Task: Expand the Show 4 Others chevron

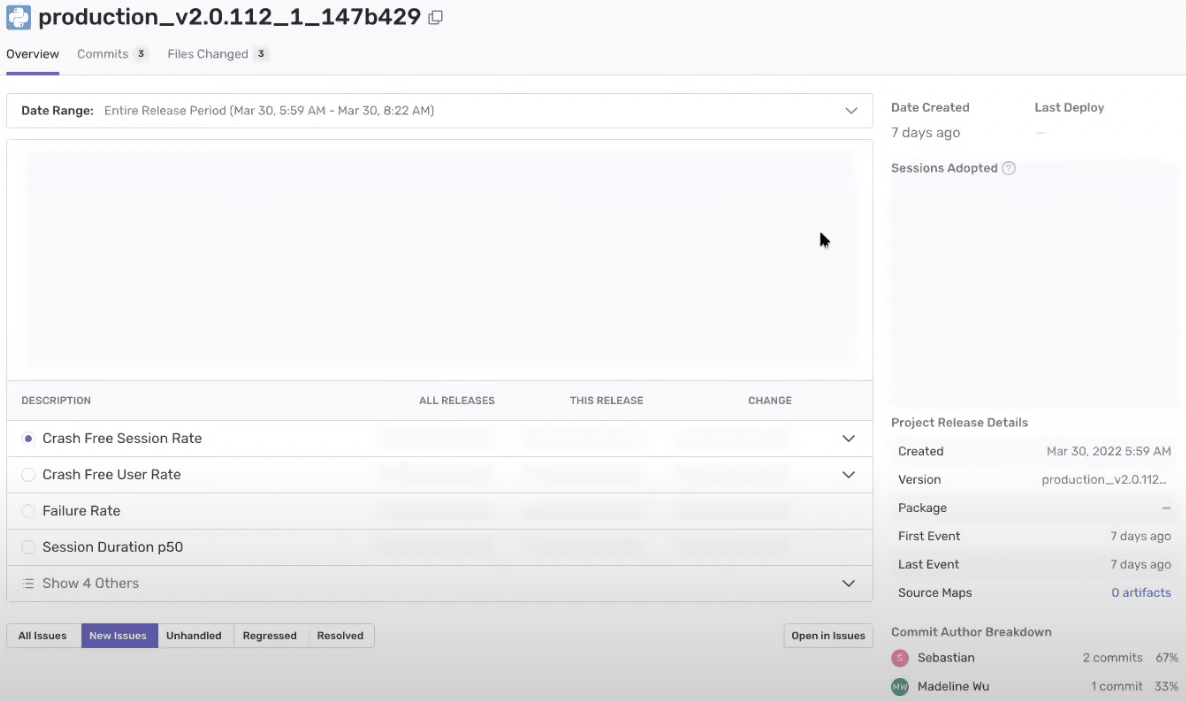Action: click(849, 583)
